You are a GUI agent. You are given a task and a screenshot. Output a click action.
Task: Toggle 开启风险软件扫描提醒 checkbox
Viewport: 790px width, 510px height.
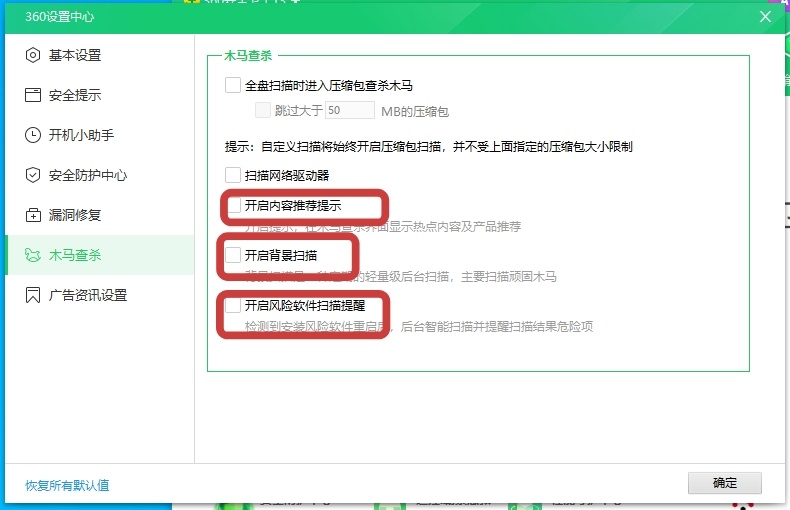[x=233, y=305]
